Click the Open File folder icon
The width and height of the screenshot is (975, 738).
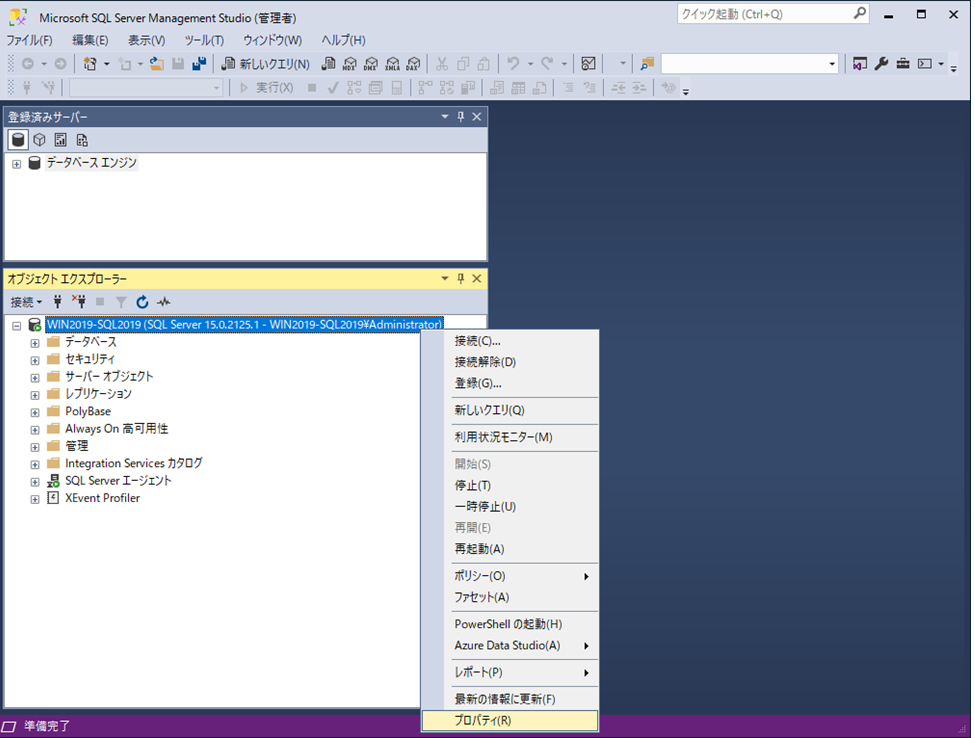[157, 64]
